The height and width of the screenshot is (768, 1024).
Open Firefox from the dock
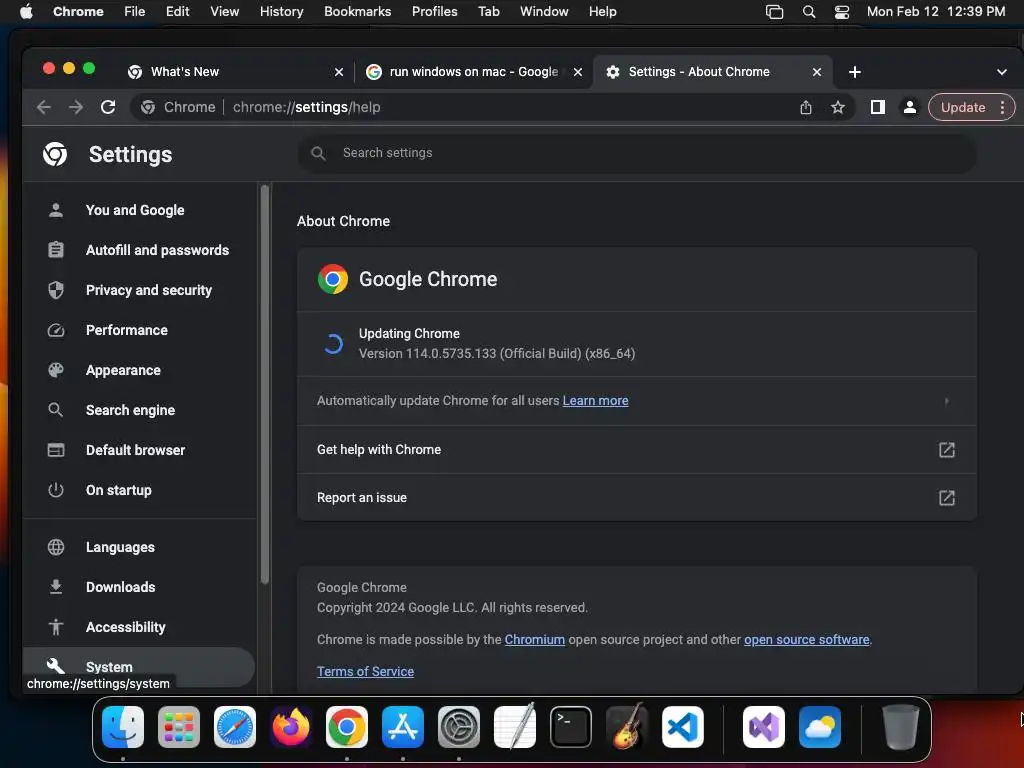(291, 727)
